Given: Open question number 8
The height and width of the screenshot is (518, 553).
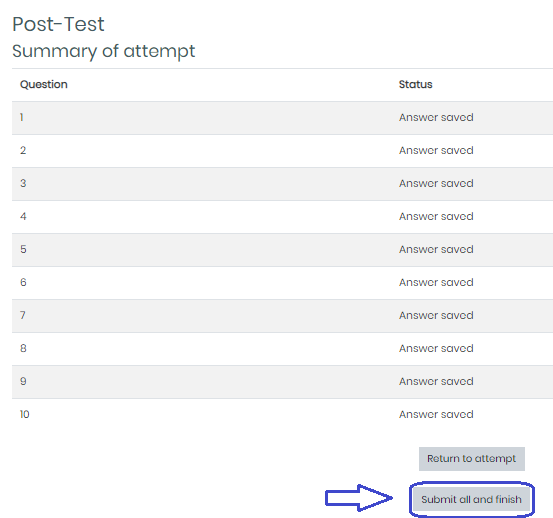Looking at the screenshot, I should click(23, 348).
